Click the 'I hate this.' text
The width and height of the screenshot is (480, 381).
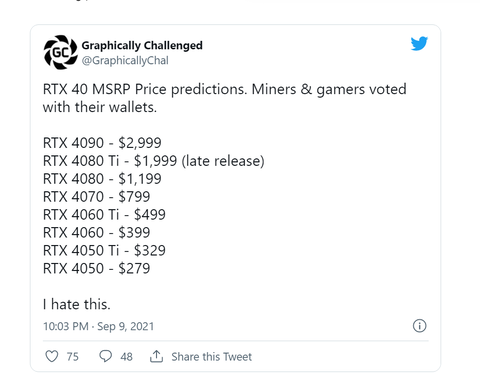(77, 304)
